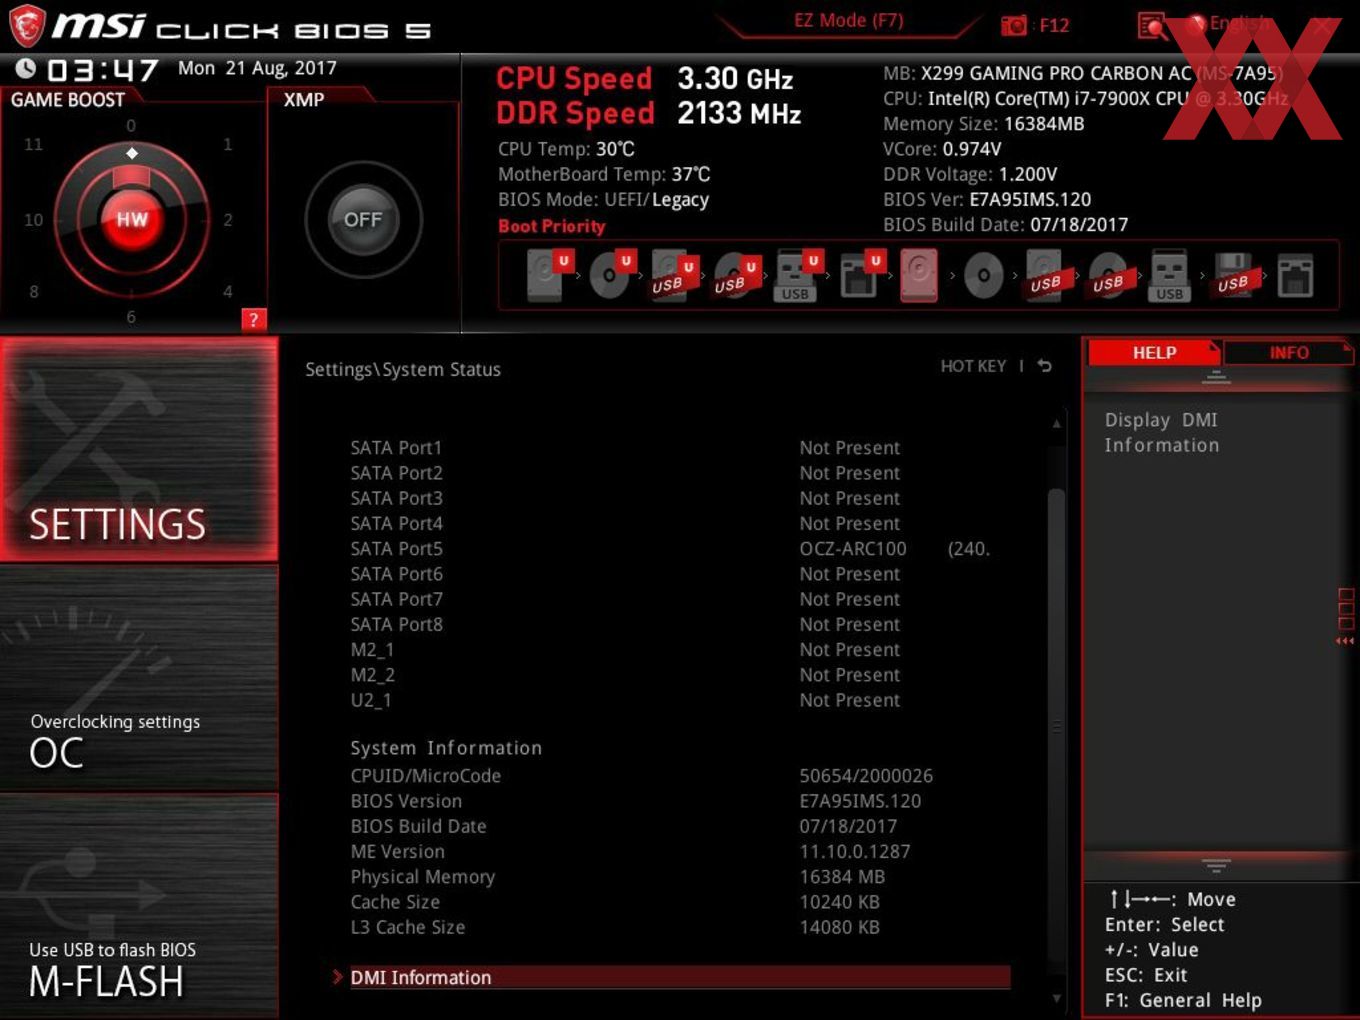1360x1020 pixels.
Task: Open the BIOS search magnifier icon
Action: pyautogui.click(x=1152, y=26)
